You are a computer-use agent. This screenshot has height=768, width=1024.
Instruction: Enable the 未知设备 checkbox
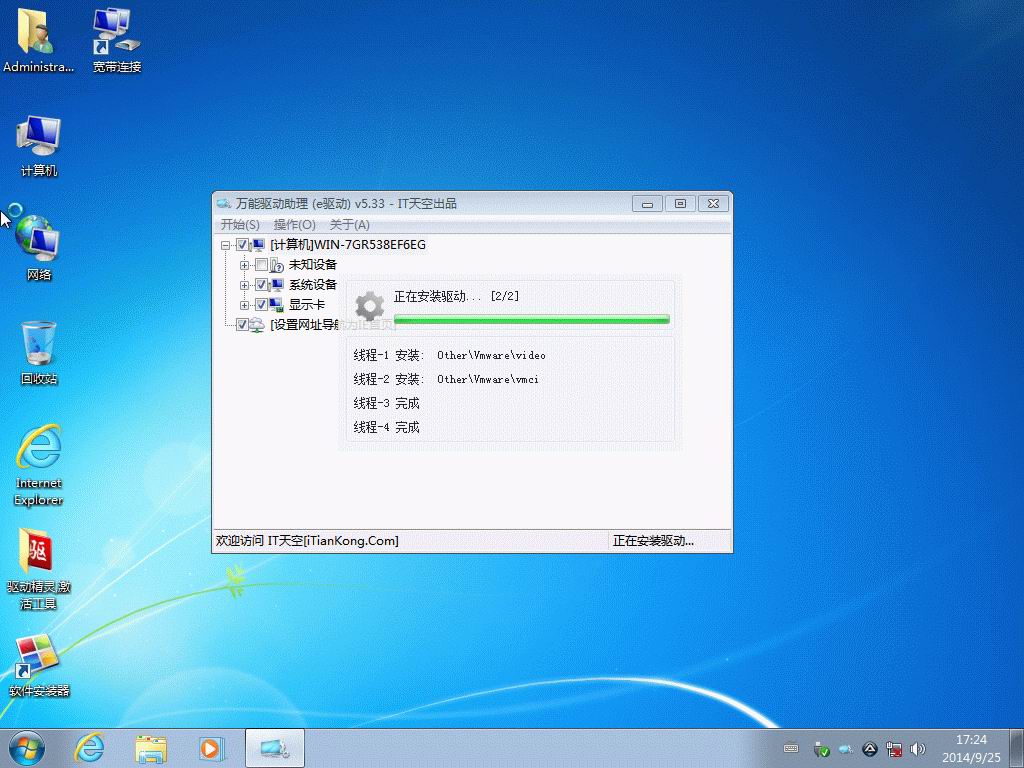261,265
